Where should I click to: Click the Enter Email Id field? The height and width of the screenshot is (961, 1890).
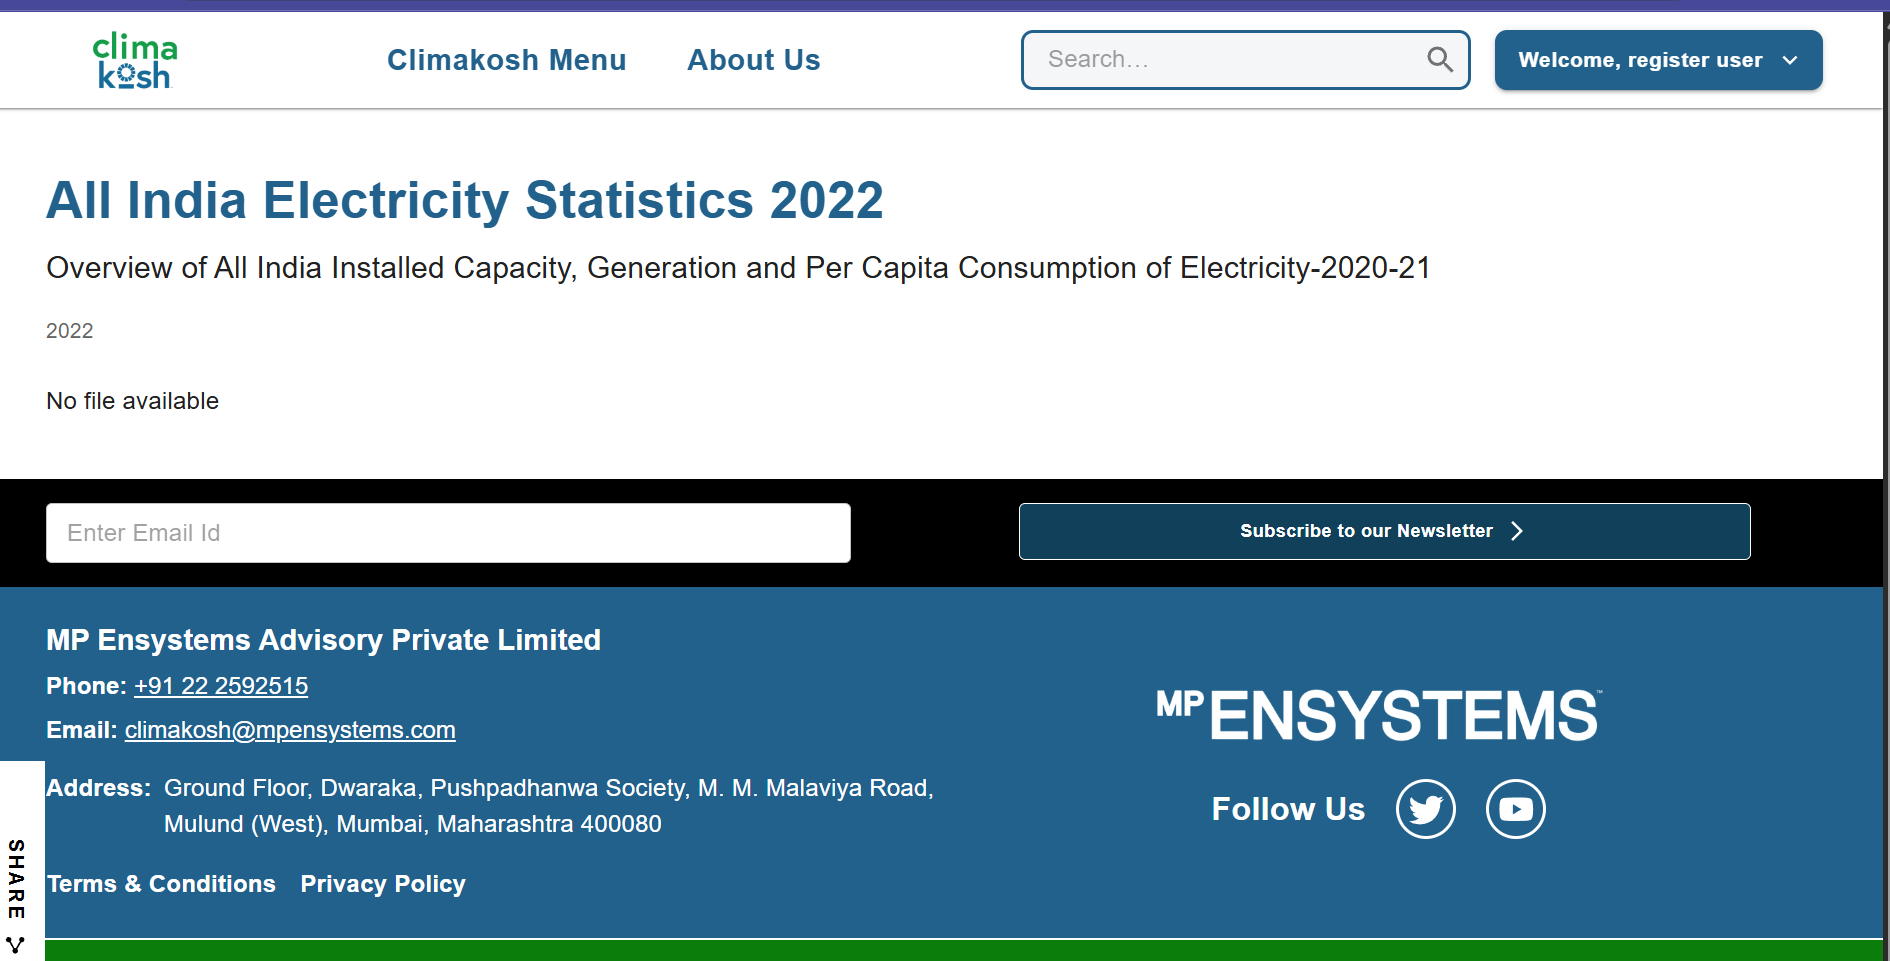click(448, 533)
